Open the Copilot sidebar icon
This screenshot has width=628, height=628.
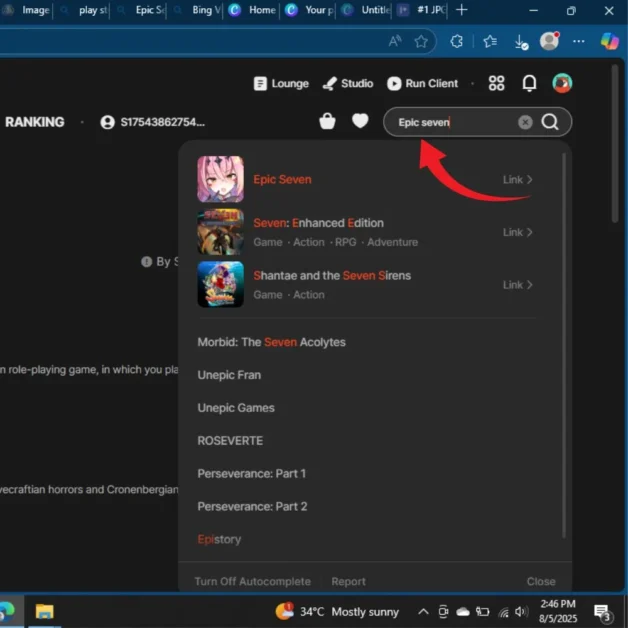609,41
